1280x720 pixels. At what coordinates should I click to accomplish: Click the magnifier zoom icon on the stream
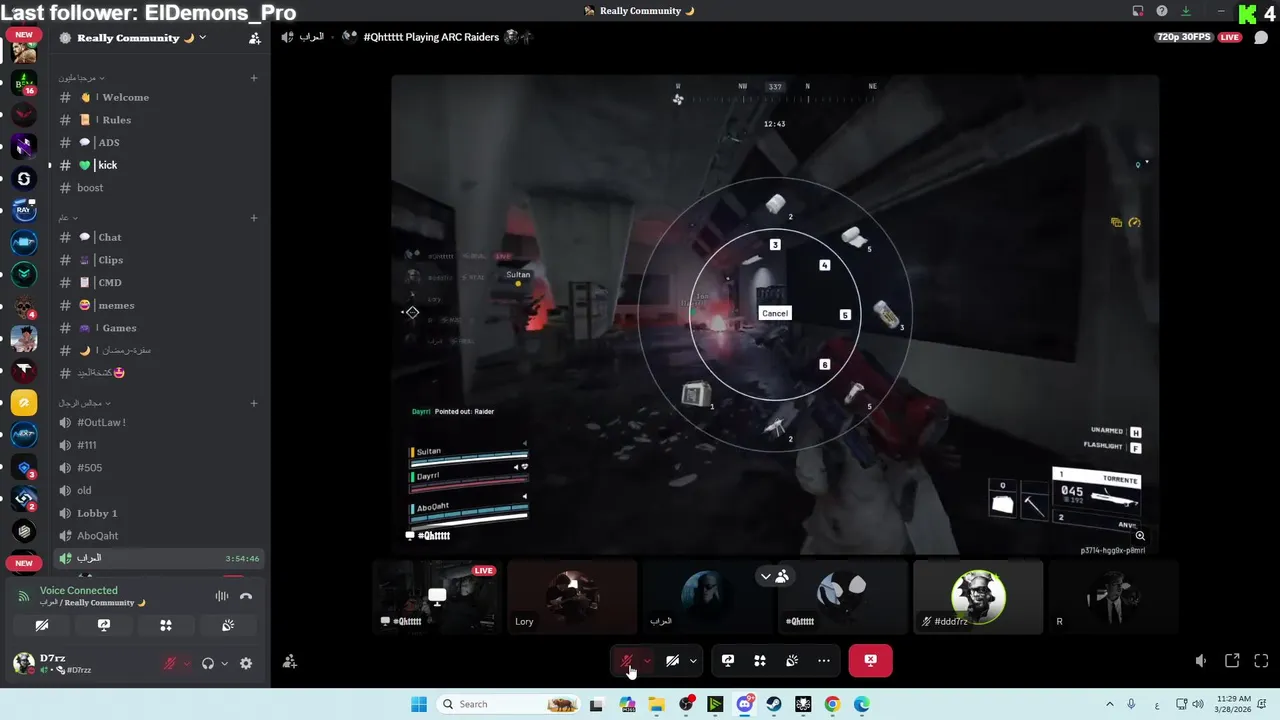1140,536
